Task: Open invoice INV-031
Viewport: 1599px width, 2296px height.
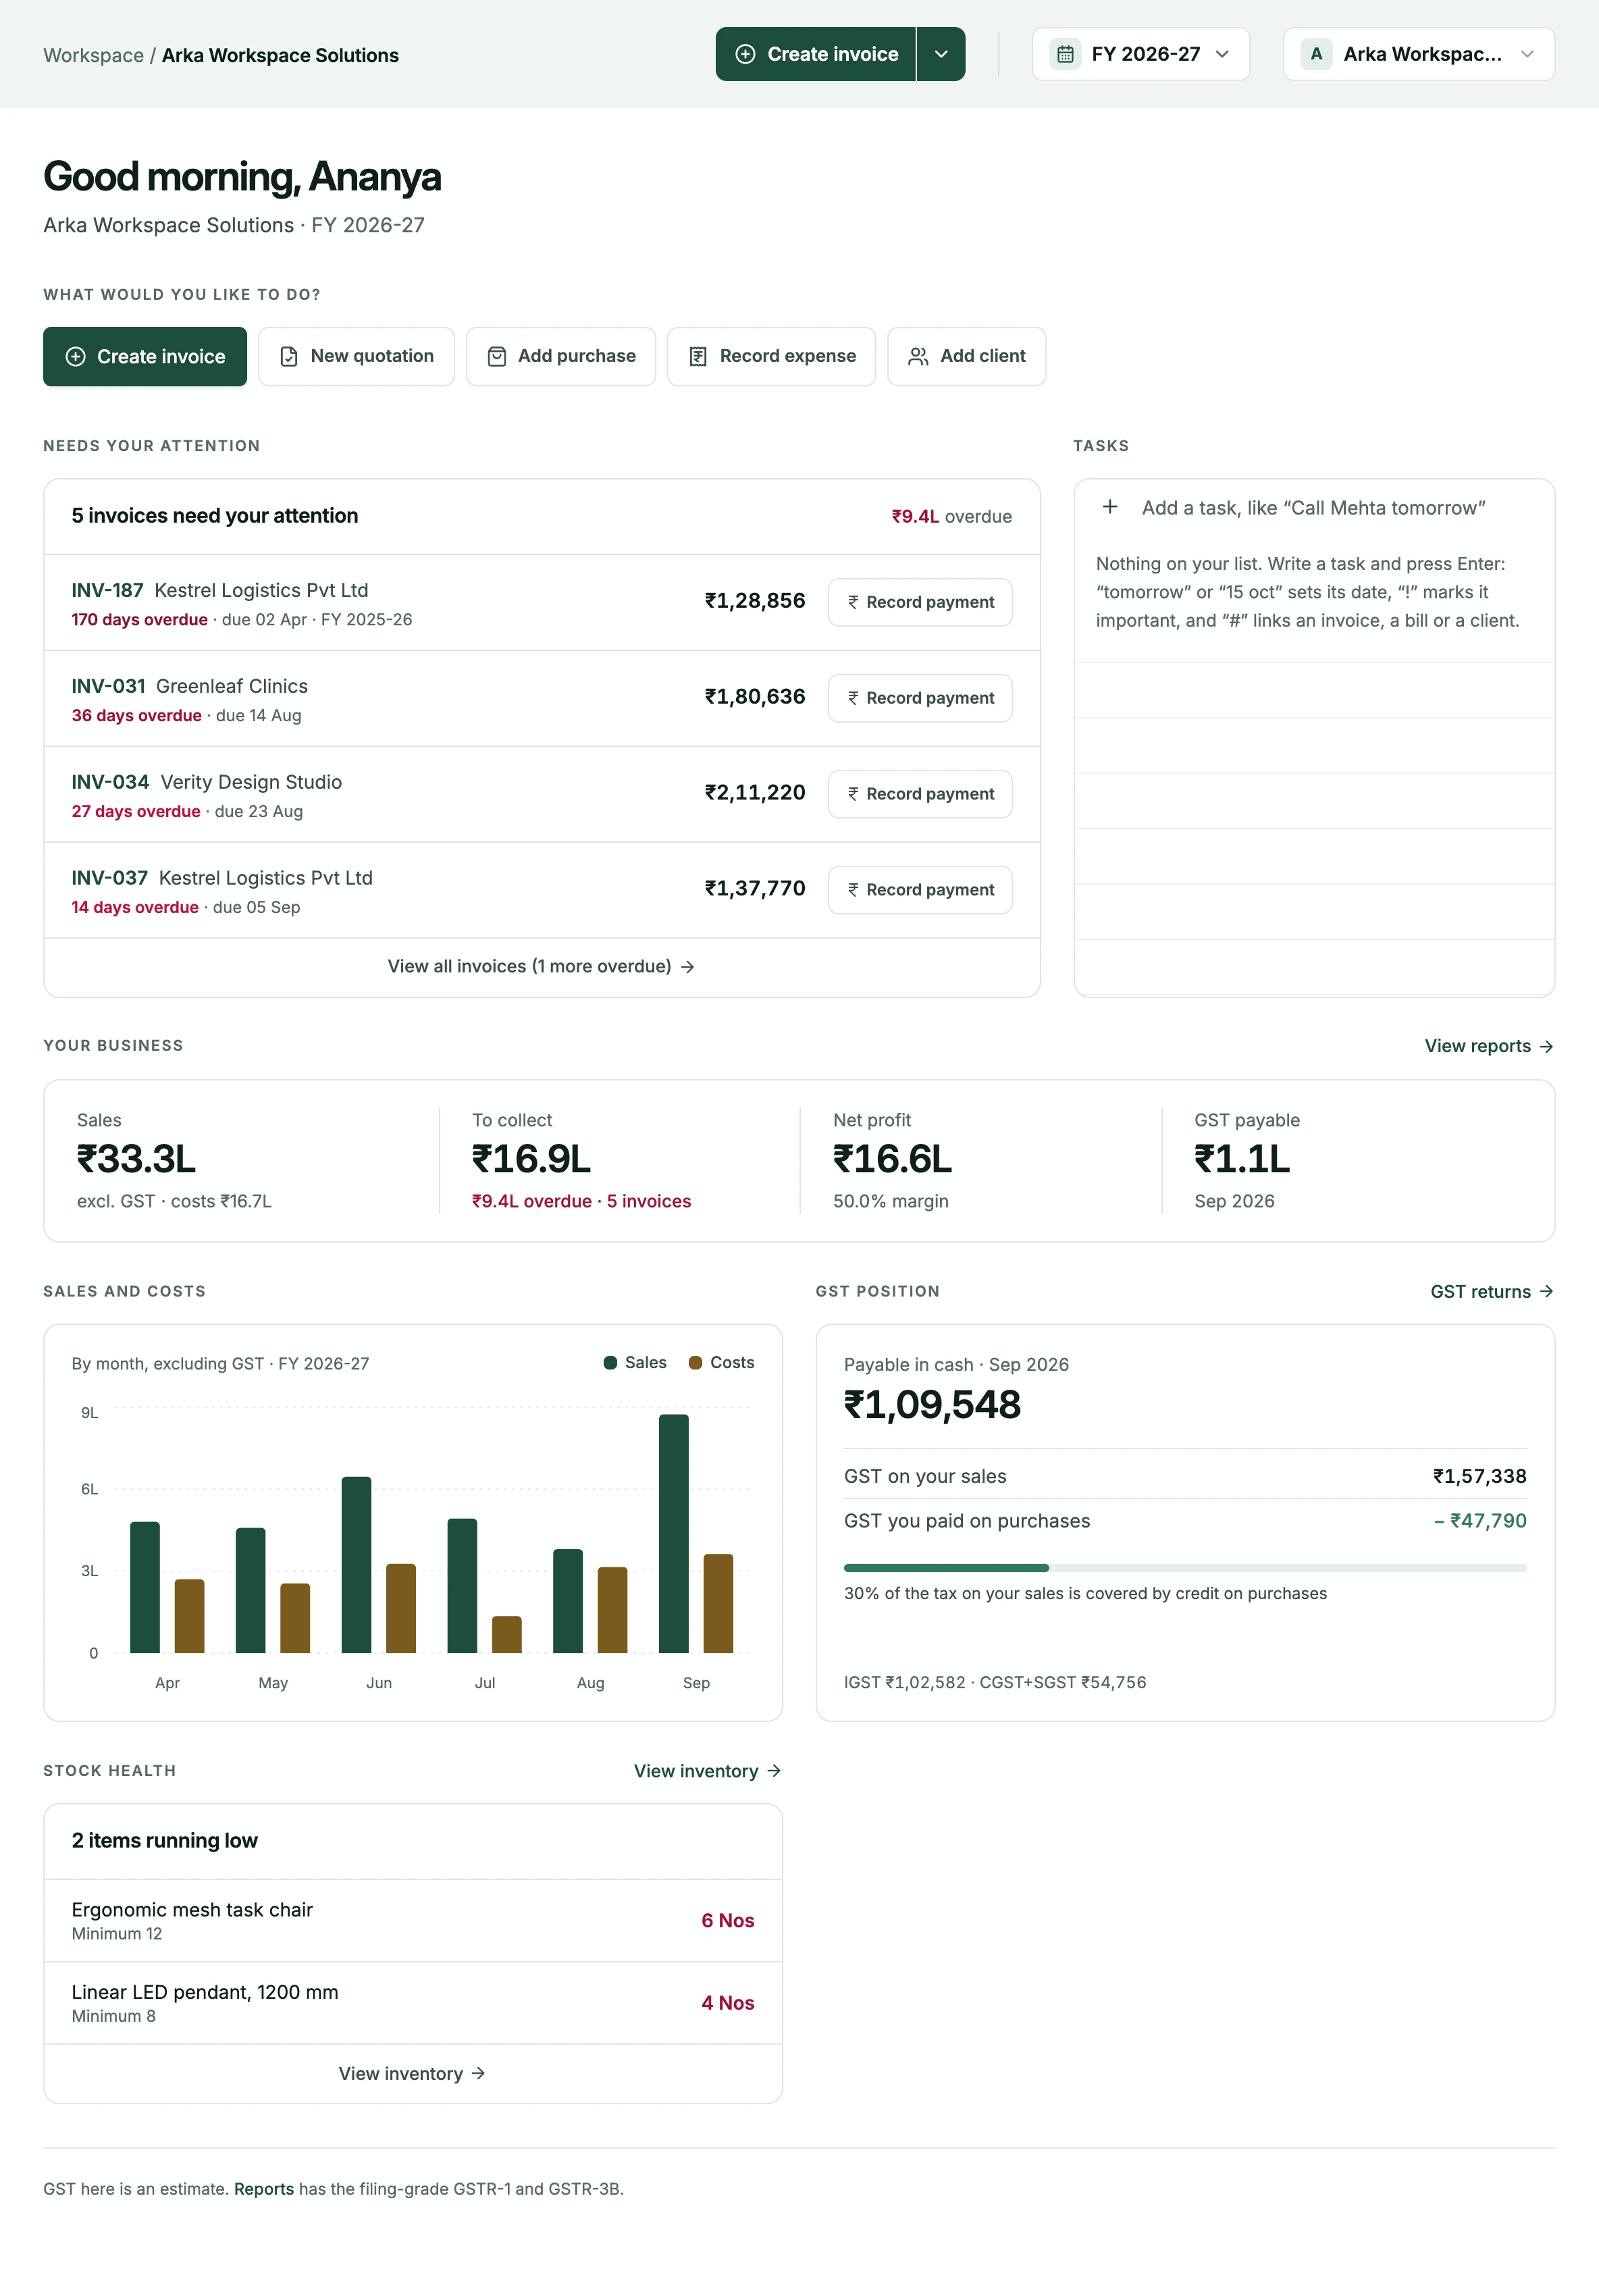Action: coord(108,686)
